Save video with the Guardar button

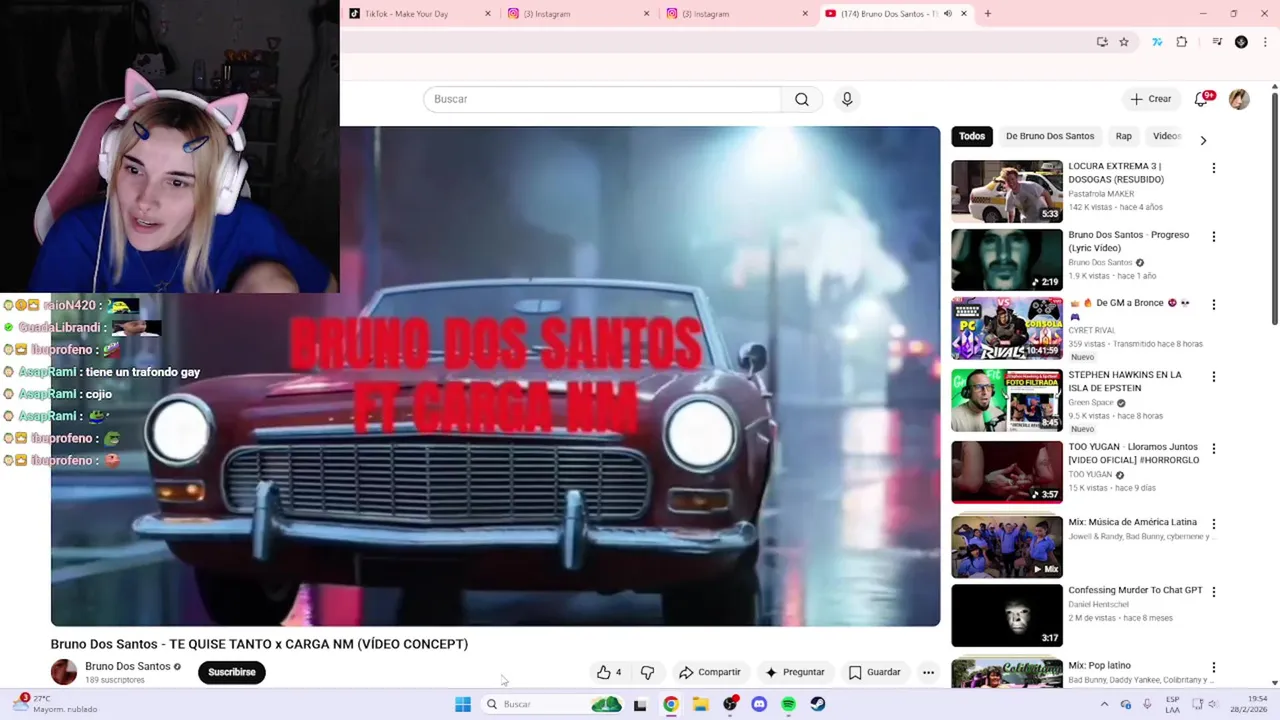click(x=874, y=672)
